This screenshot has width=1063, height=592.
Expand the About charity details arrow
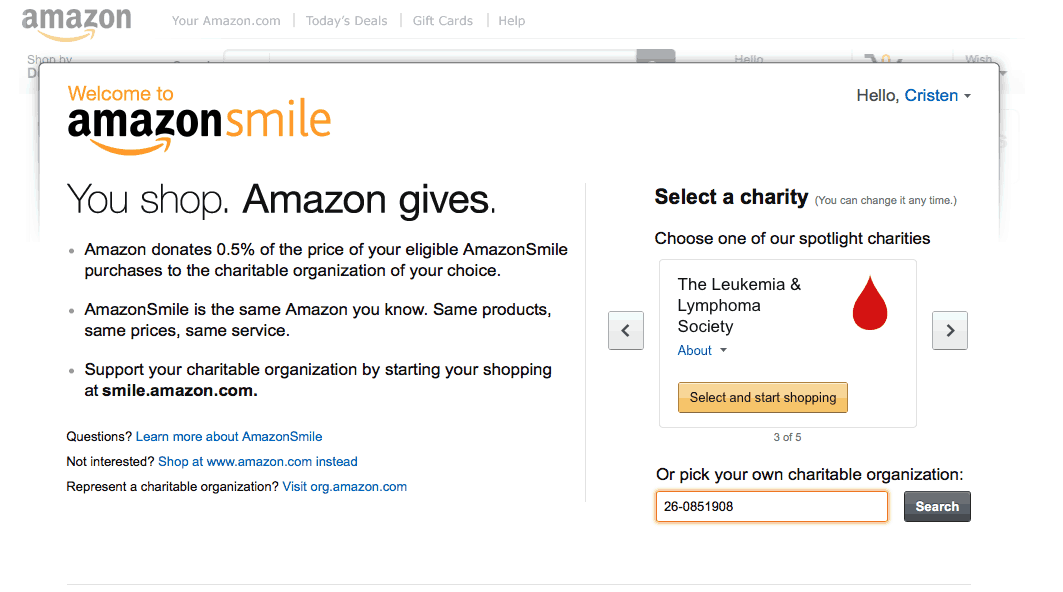723,351
